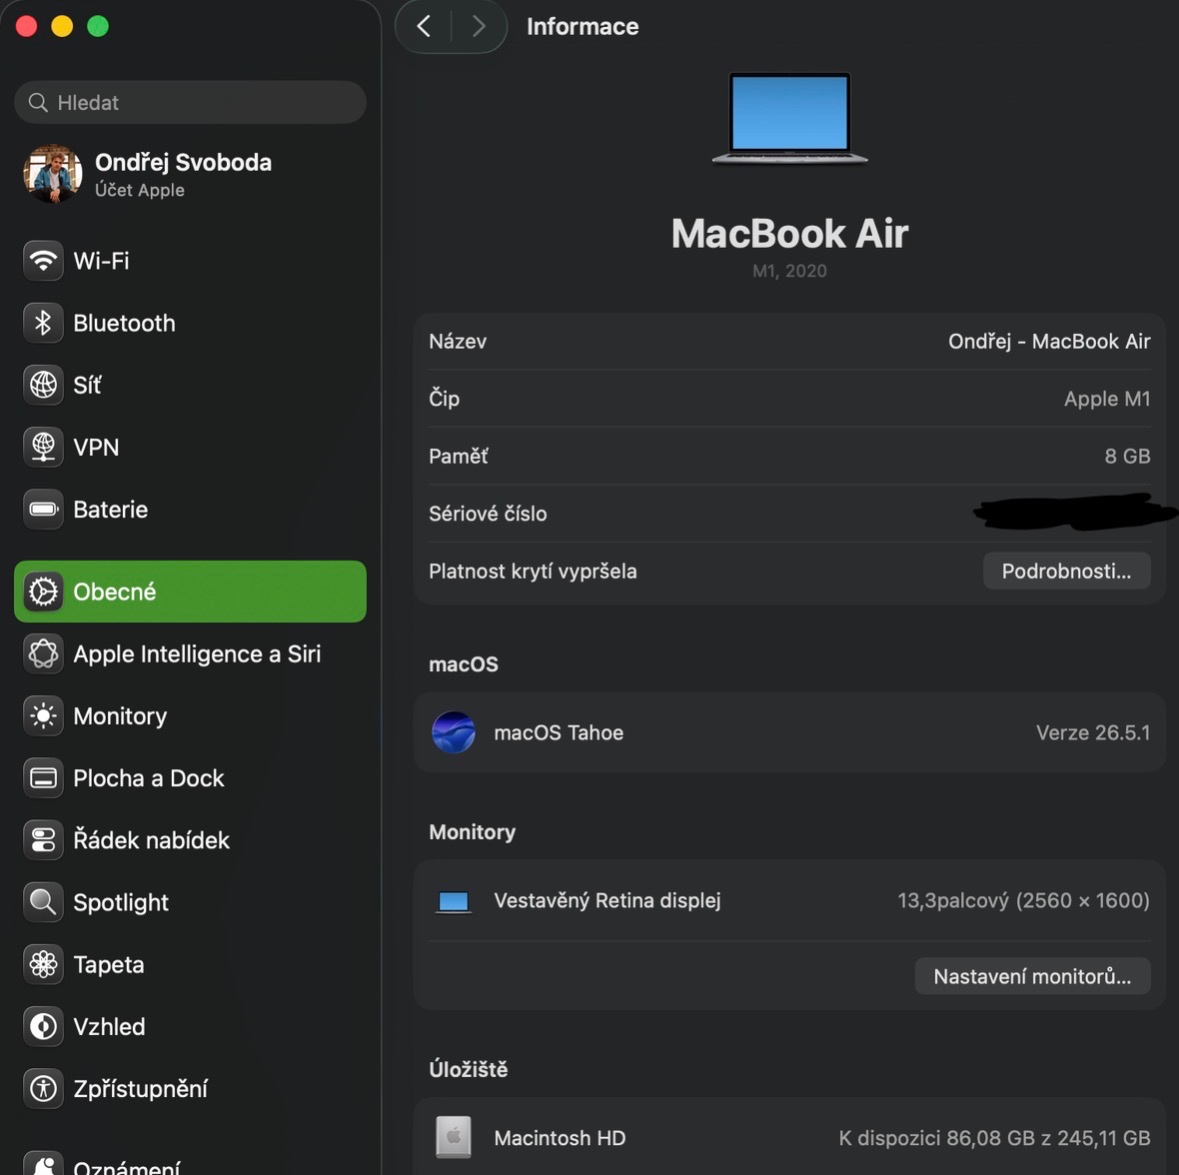Click the Síť globe icon
The width and height of the screenshot is (1179, 1175).
43,385
